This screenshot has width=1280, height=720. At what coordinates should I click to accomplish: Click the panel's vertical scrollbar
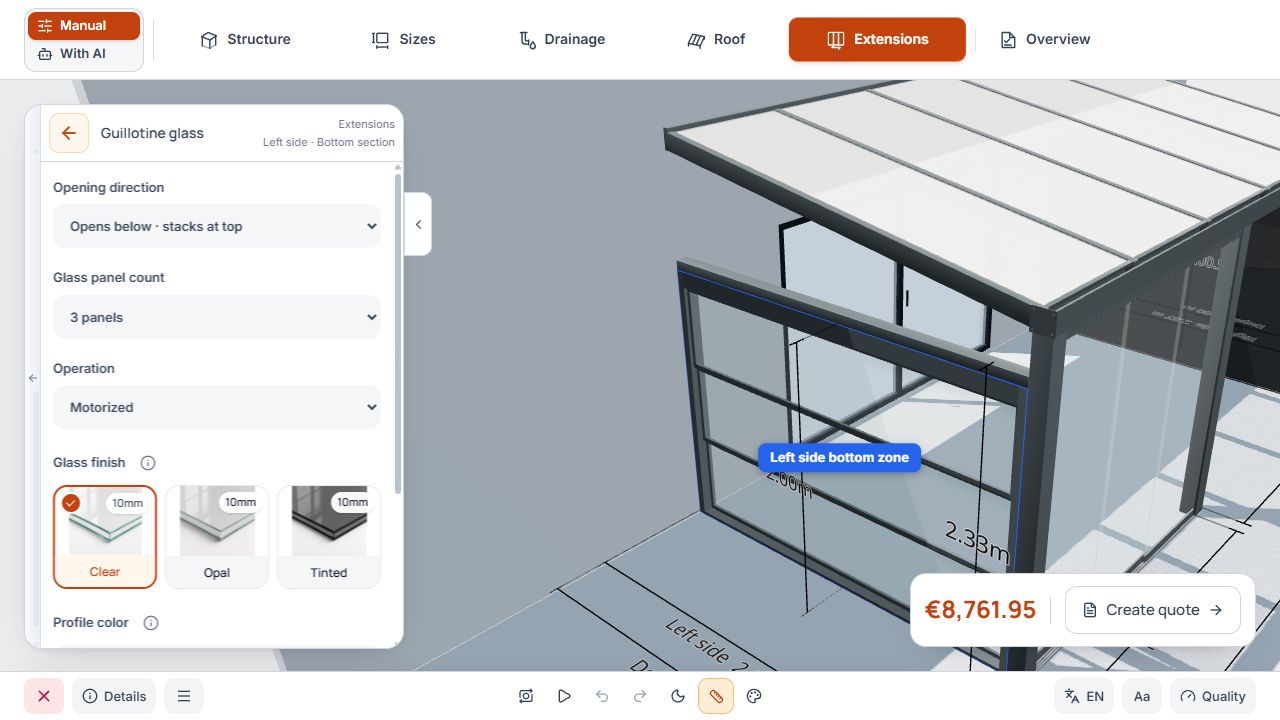(x=398, y=335)
